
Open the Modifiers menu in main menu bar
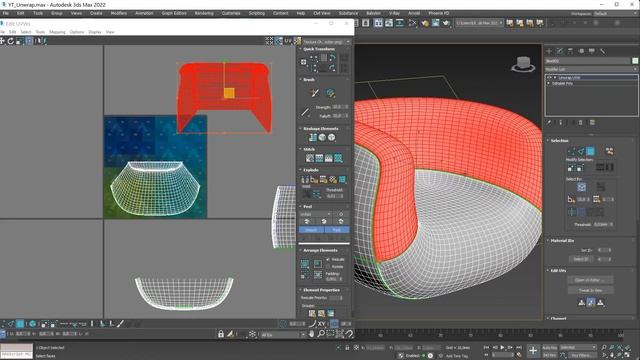tap(118, 13)
